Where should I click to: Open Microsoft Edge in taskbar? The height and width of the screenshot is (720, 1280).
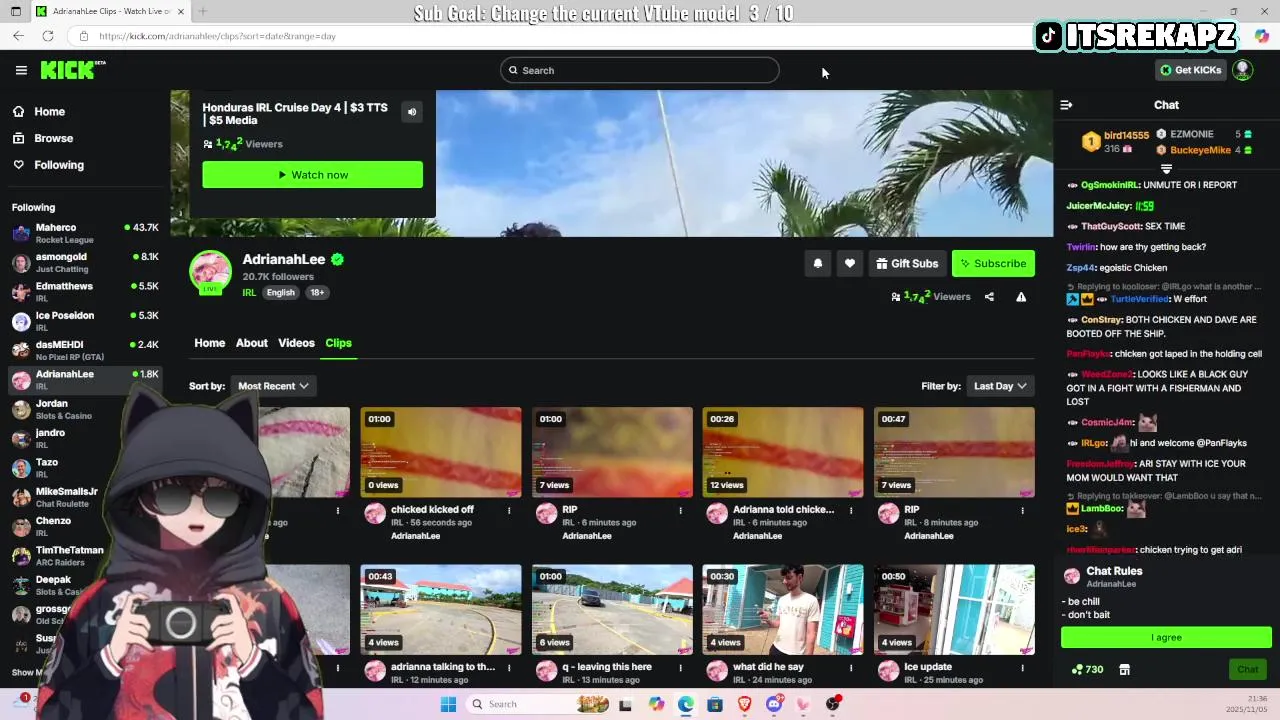click(685, 704)
